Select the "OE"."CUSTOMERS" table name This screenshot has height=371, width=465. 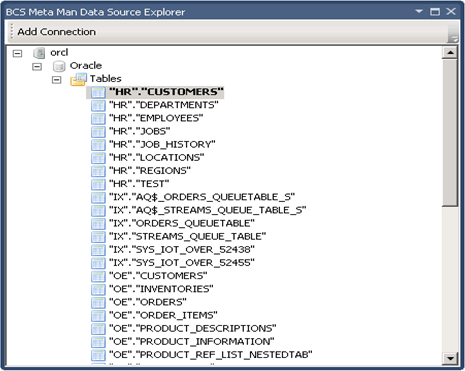(158, 276)
